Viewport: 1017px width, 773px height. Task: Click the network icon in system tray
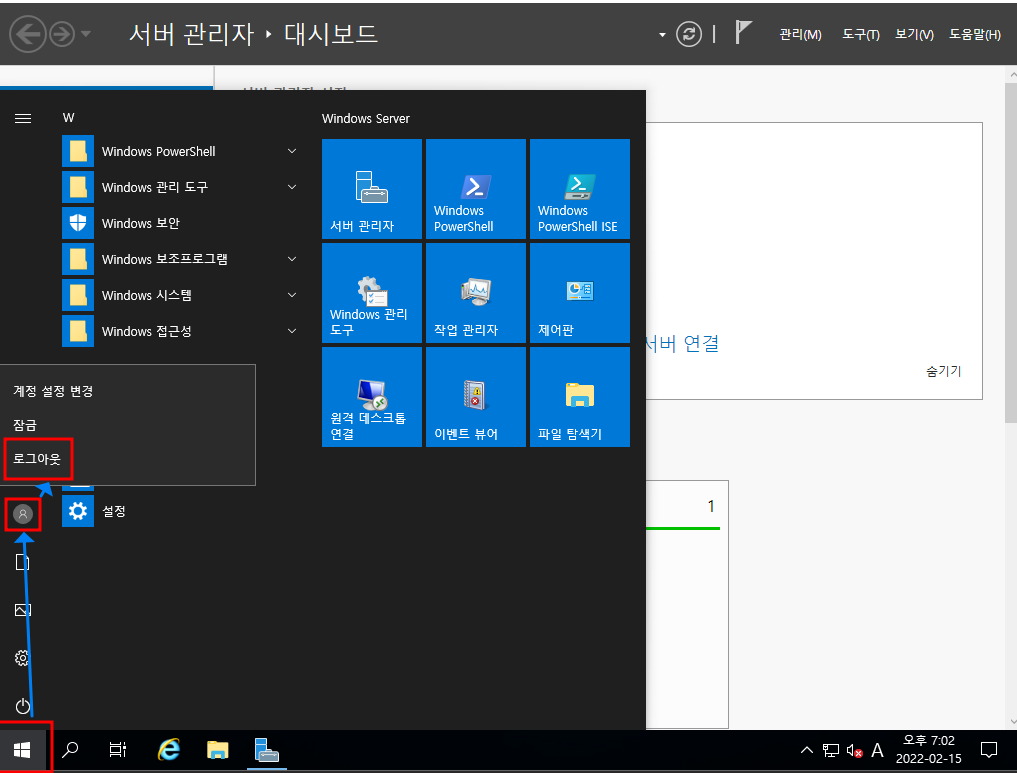tap(831, 750)
